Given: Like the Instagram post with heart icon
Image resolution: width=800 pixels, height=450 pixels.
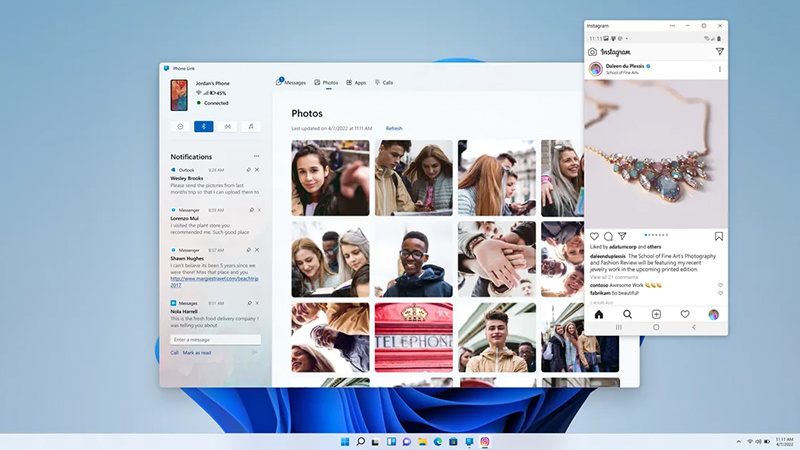Looking at the screenshot, I should click(x=594, y=237).
